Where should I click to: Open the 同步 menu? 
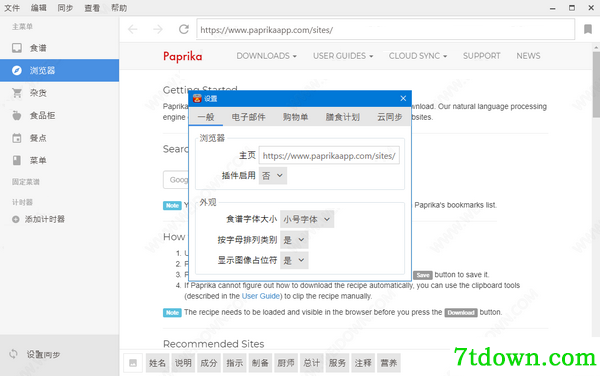click(x=65, y=8)
